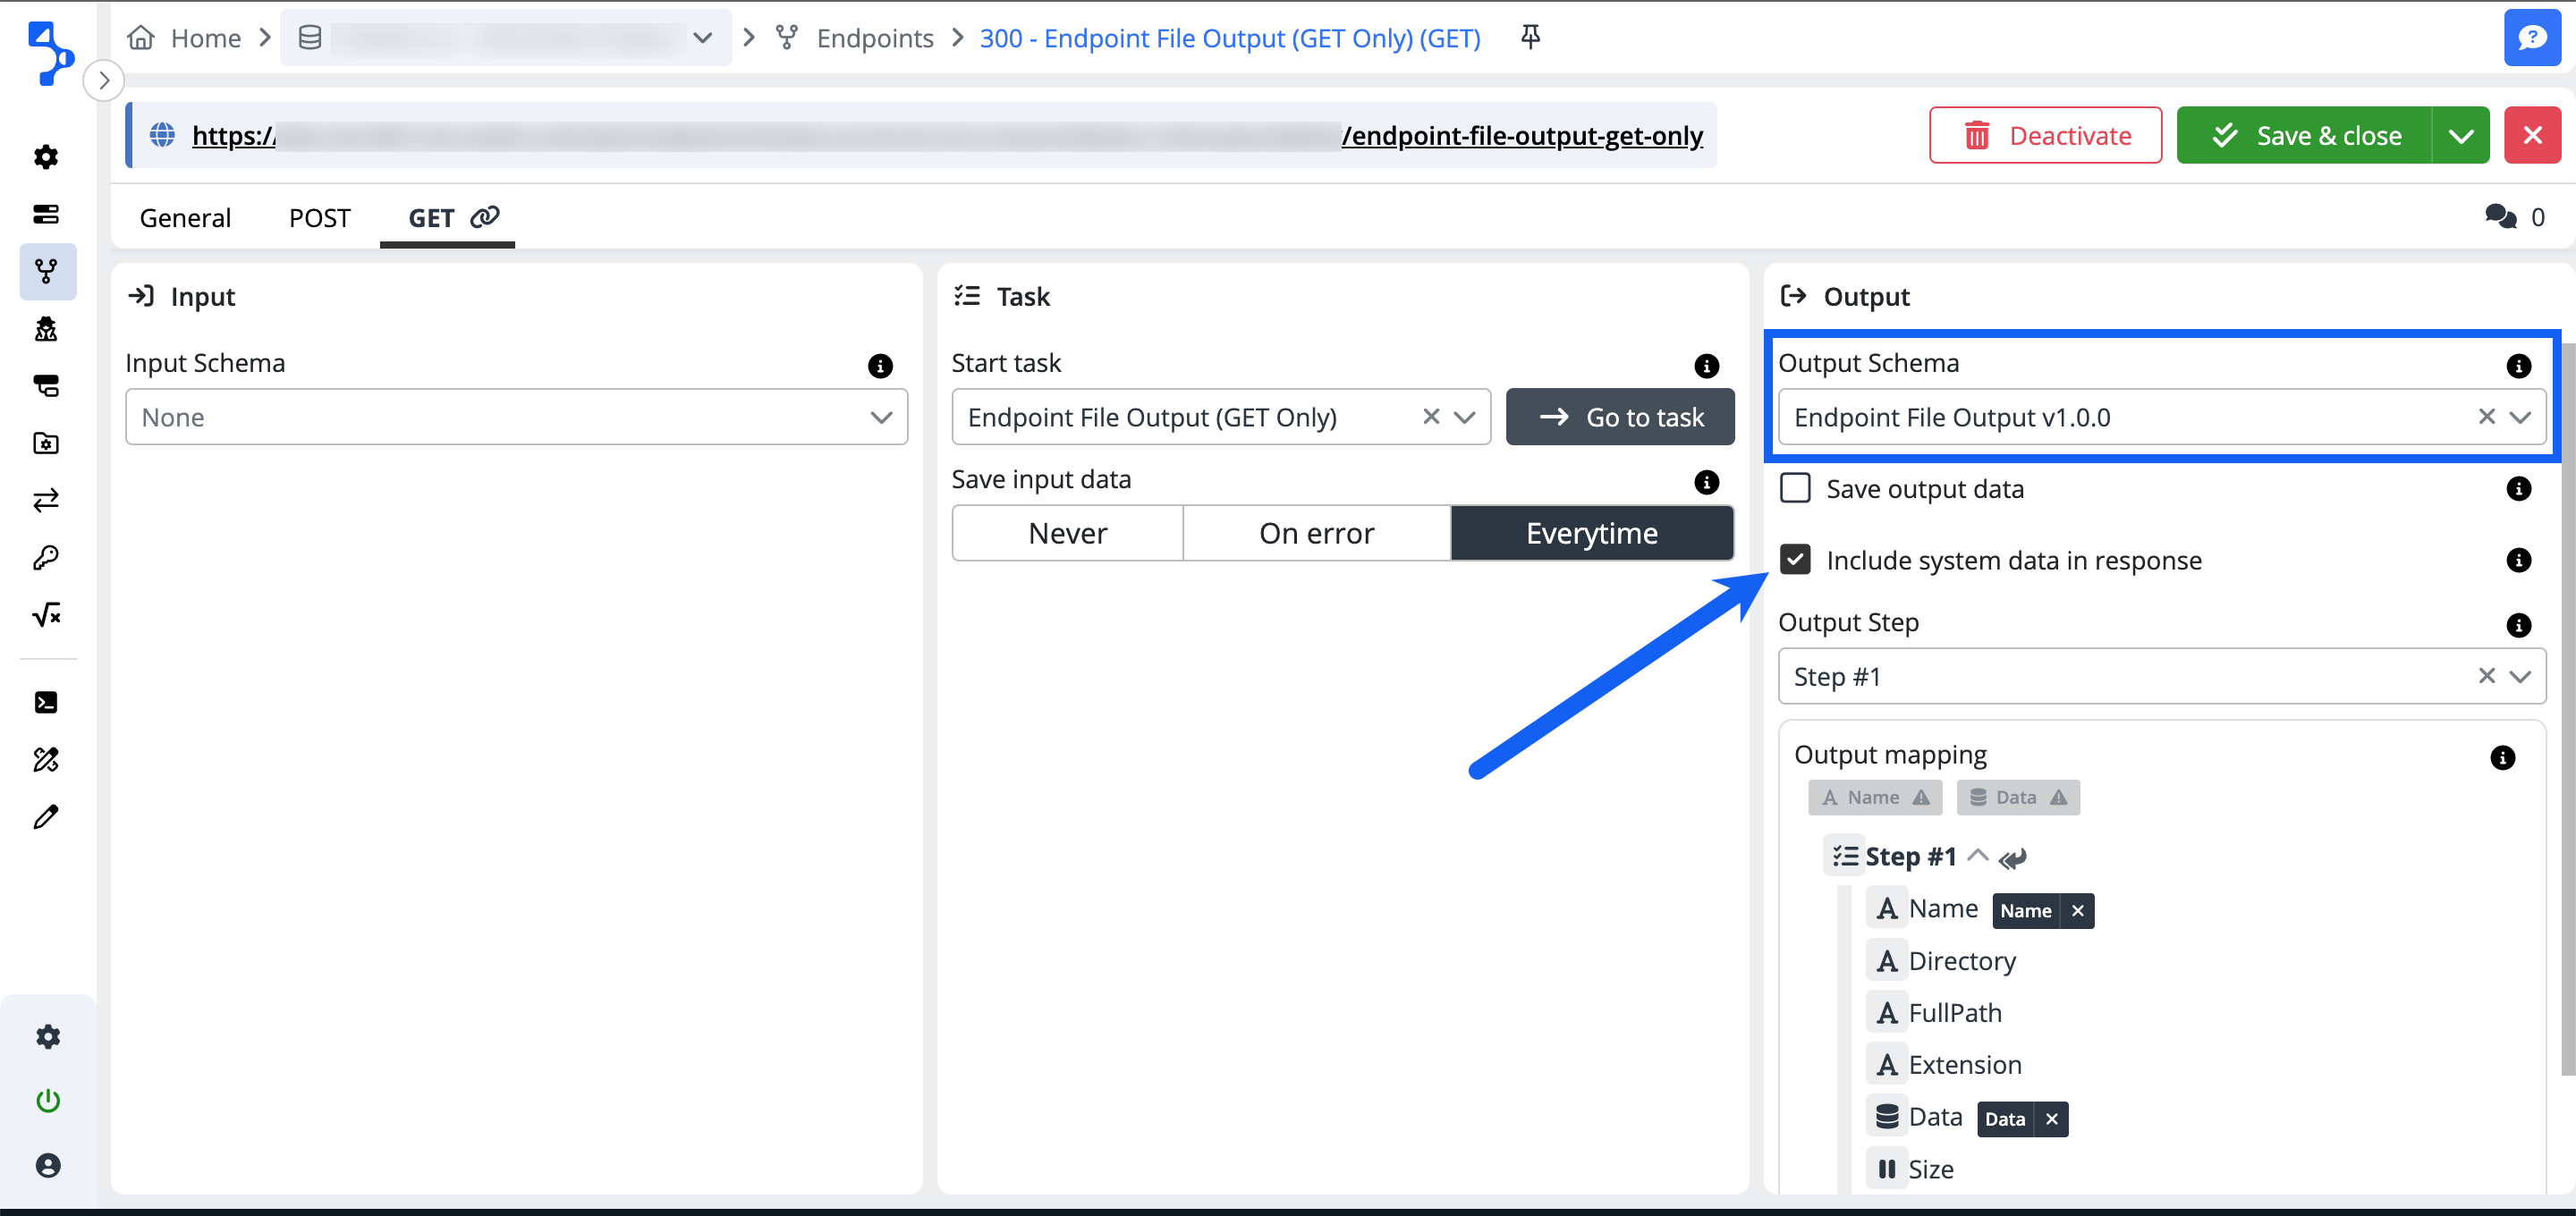Enable the Save output data checkbox
The height and width of the screenshot is (1216, 2576).
pyautogui.click(x=1795, y=488)
